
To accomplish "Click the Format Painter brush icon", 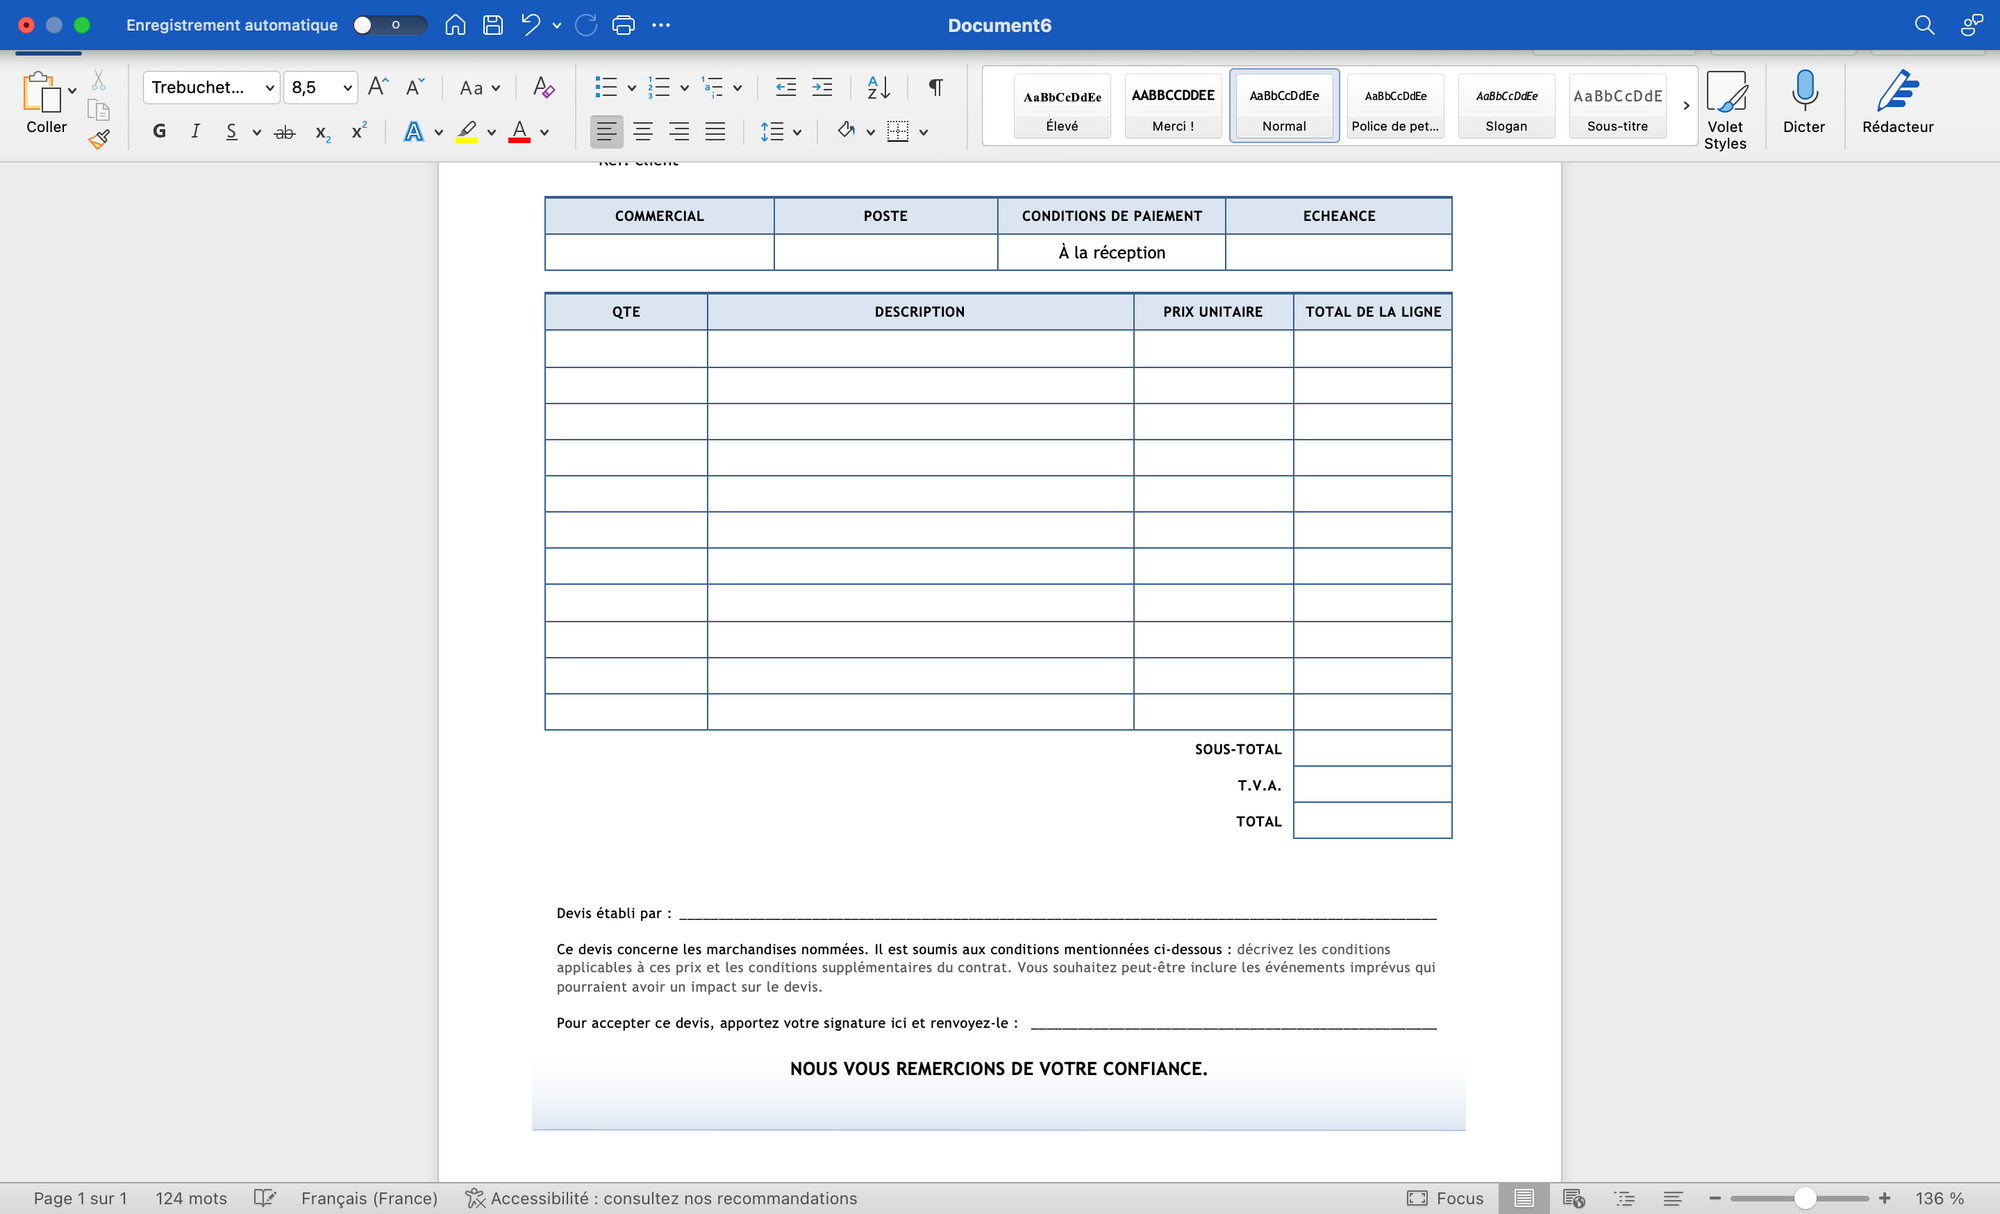I will pos(99,140).
